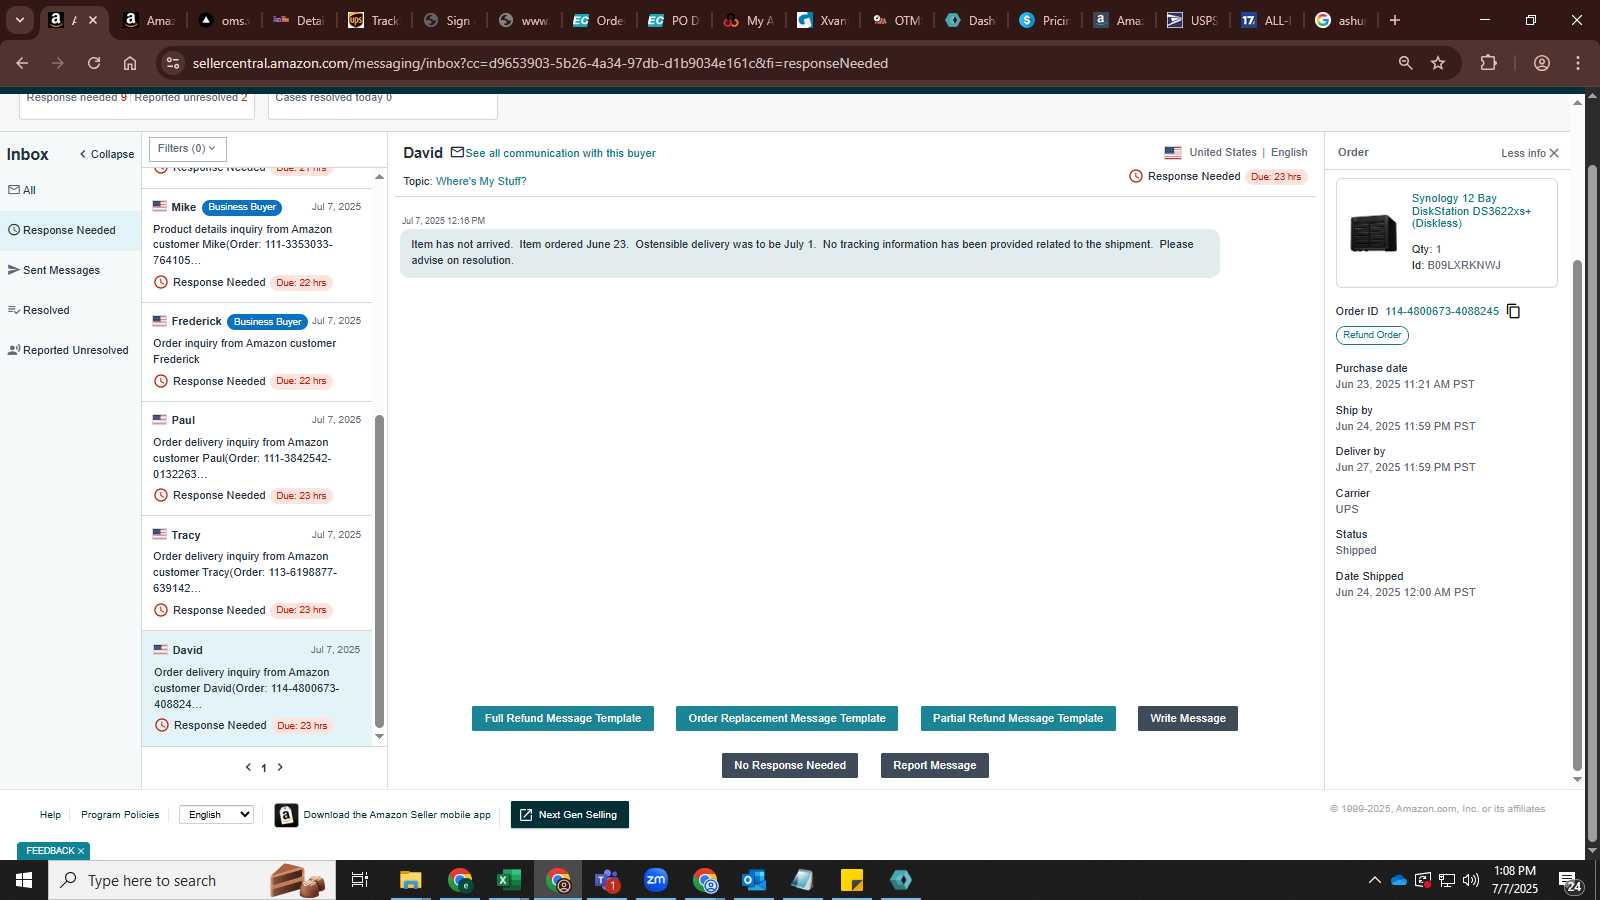The width and height of the screenshot is (1600, 900).
Task: Open the Reported Unresolved folder
Action: point(70,350)
